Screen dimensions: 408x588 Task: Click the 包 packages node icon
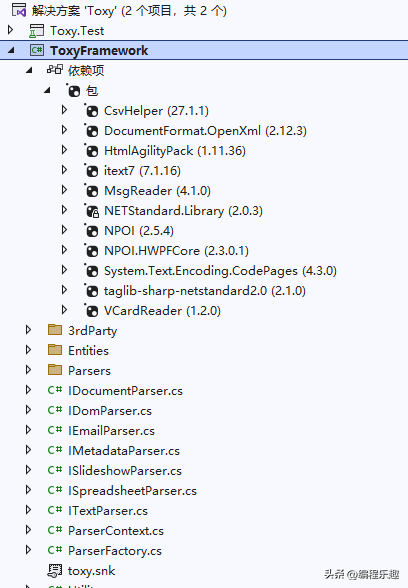pyautogui.click(x=74, y=90)
